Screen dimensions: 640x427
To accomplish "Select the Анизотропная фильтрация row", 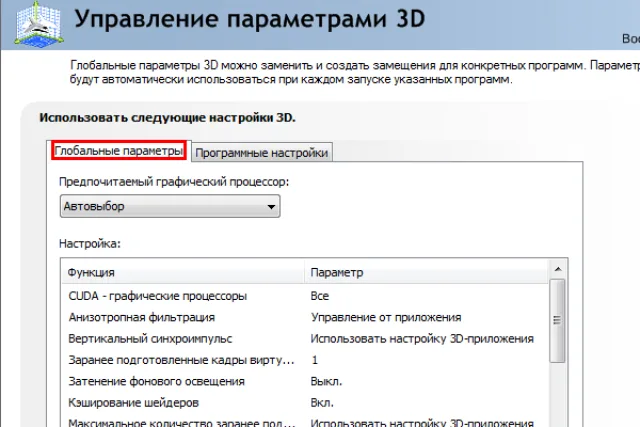I will tap(305, 317).
